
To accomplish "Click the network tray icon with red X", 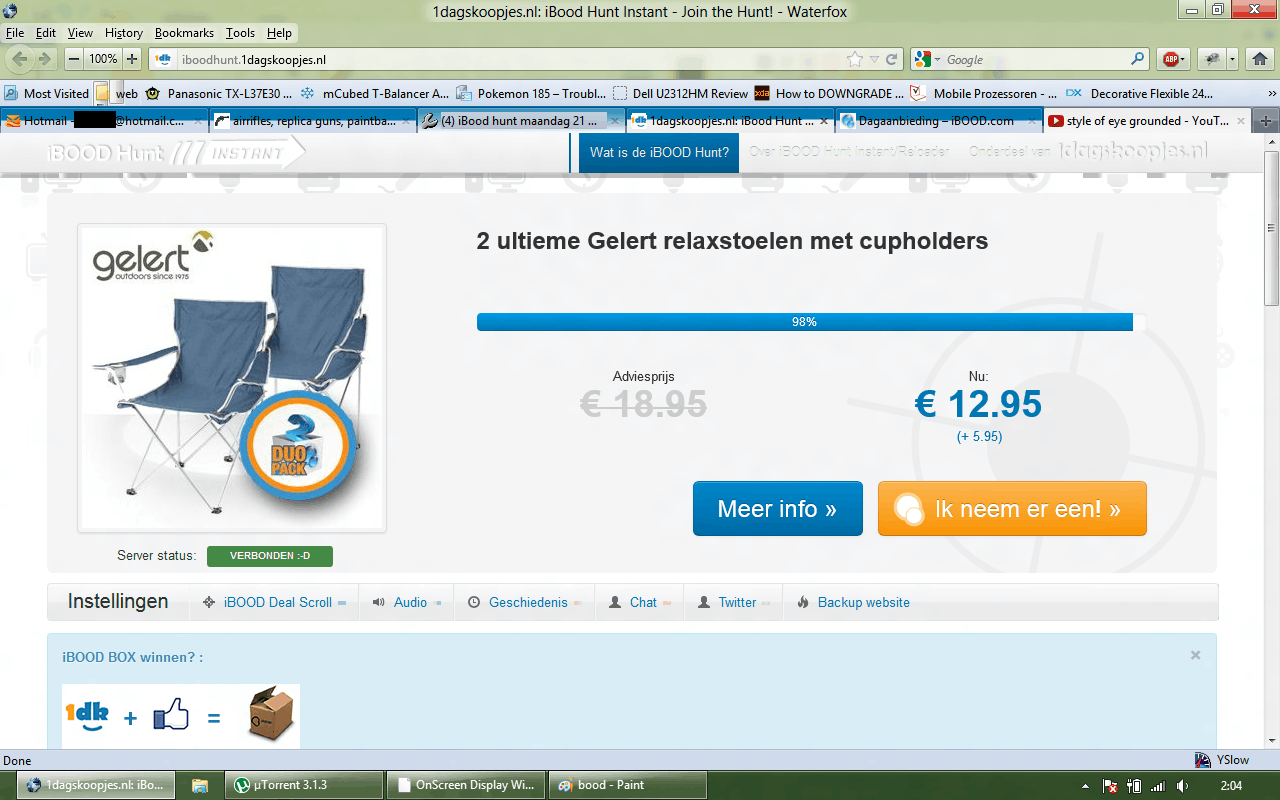I will [x=1110, y=785].
